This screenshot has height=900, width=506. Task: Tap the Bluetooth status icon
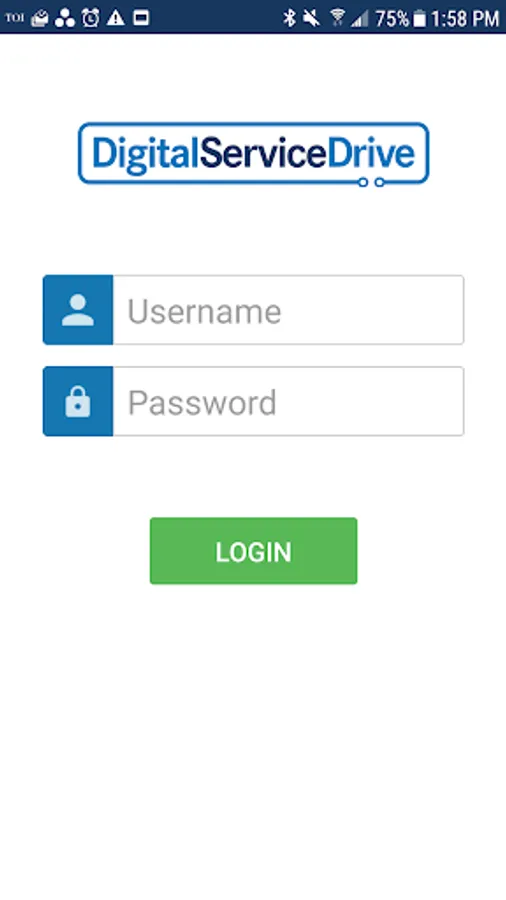tap(290, 18)
